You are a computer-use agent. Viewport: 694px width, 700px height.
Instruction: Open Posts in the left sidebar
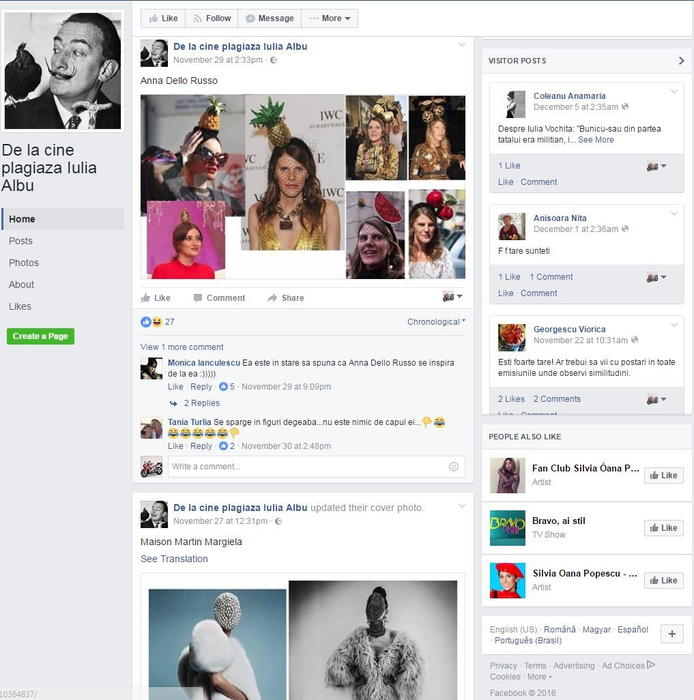[21, 241]
